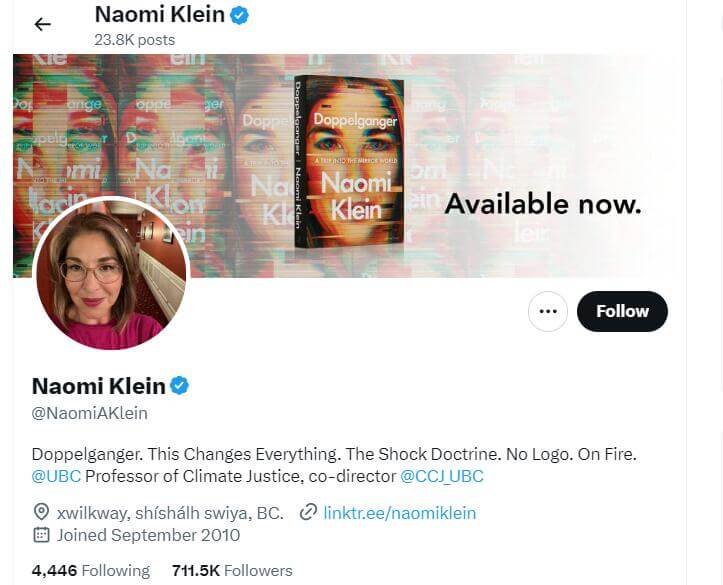The width and height of the screenshot is (723, 585).
Task: Open the Doppelganger banner header image
Action: tap(349, 166)
